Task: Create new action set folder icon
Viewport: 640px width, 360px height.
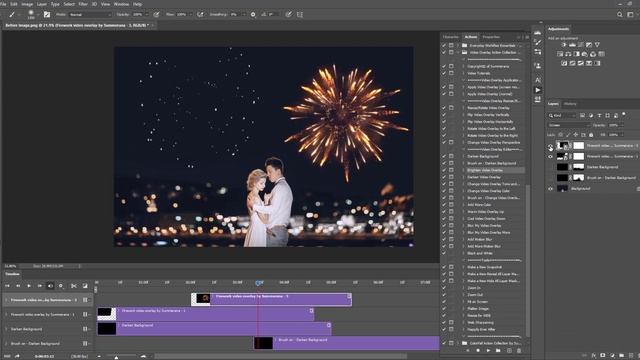Action: click(x=498, y=351)
